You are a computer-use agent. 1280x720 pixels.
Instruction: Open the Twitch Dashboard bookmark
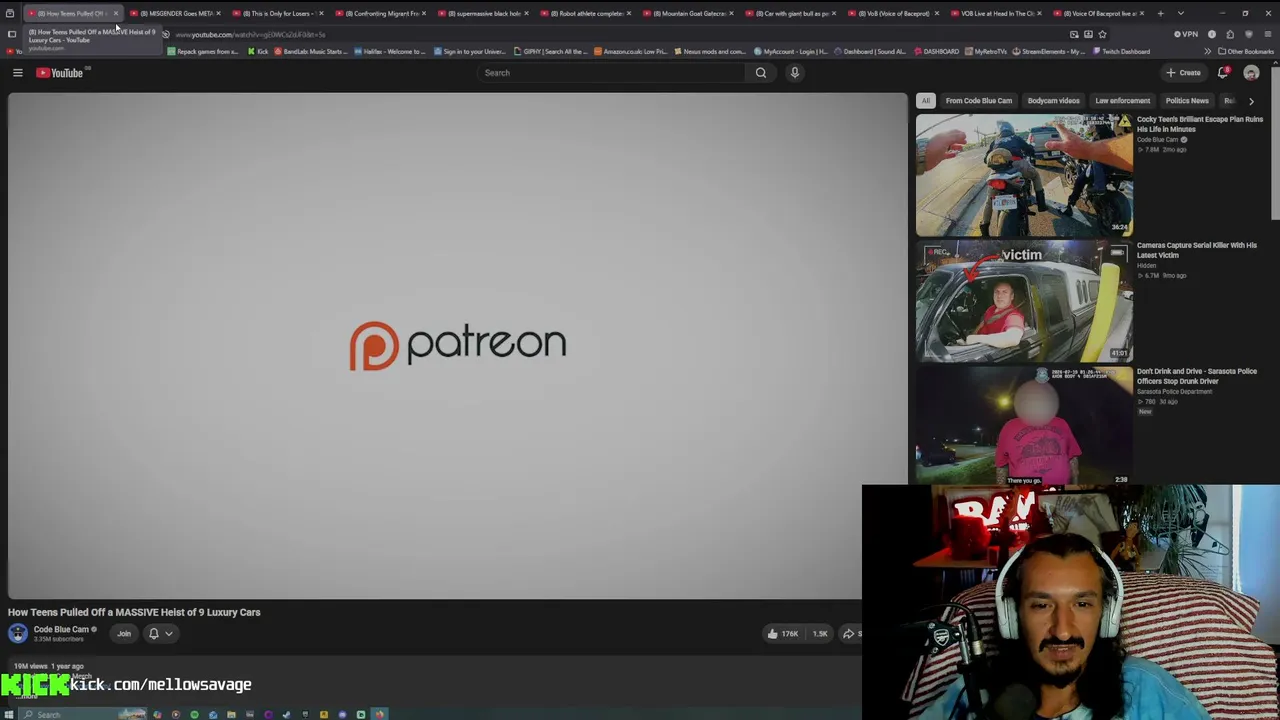[1122, 52]
